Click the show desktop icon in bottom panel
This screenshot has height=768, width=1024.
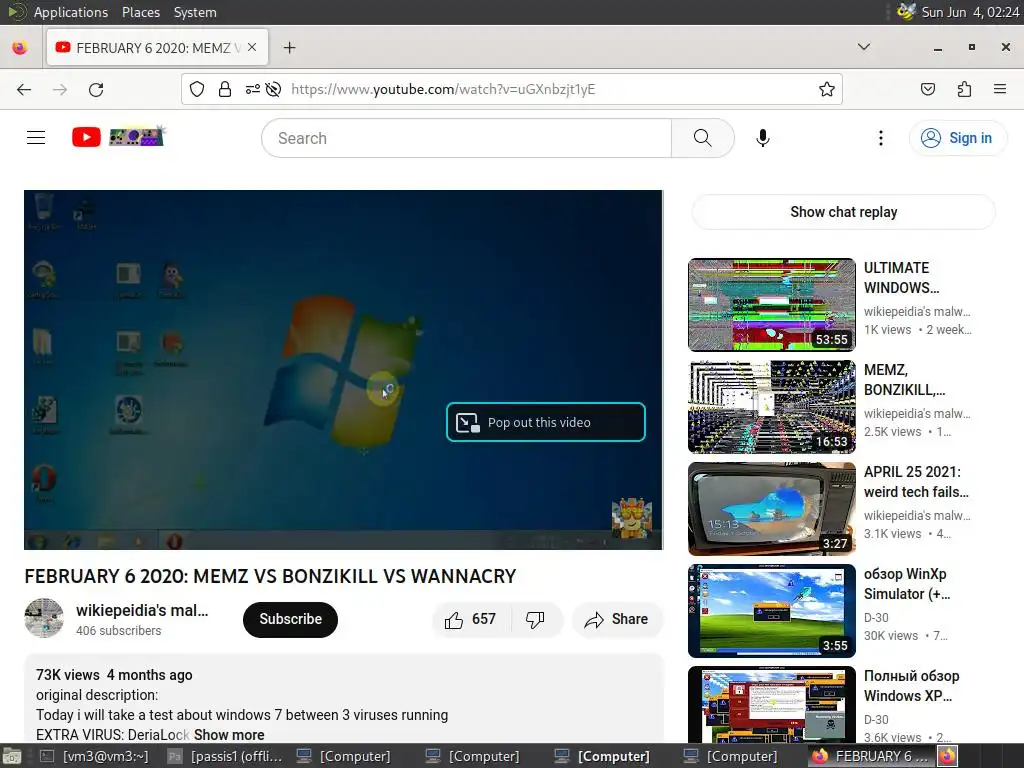[x=12, y=756]
